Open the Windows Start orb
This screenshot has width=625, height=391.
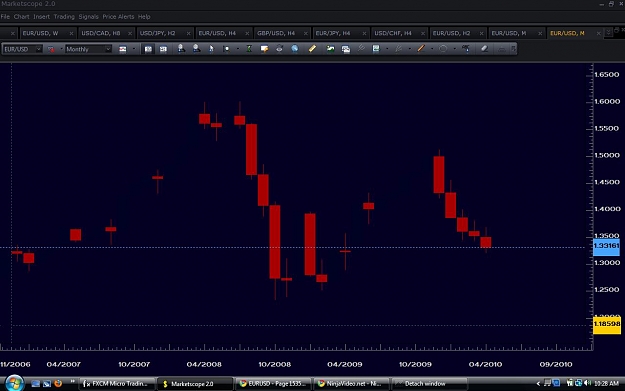click(x=14, y=383)
